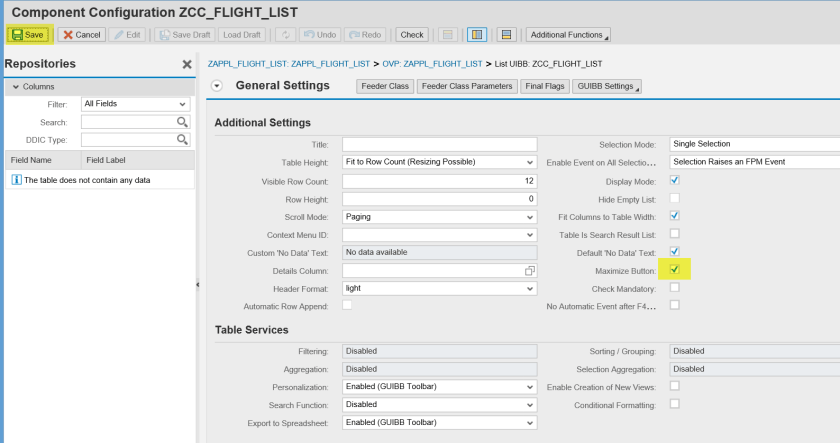Open value help for Details Column
The width and height of the screenshot is (840, 443).
530,271
